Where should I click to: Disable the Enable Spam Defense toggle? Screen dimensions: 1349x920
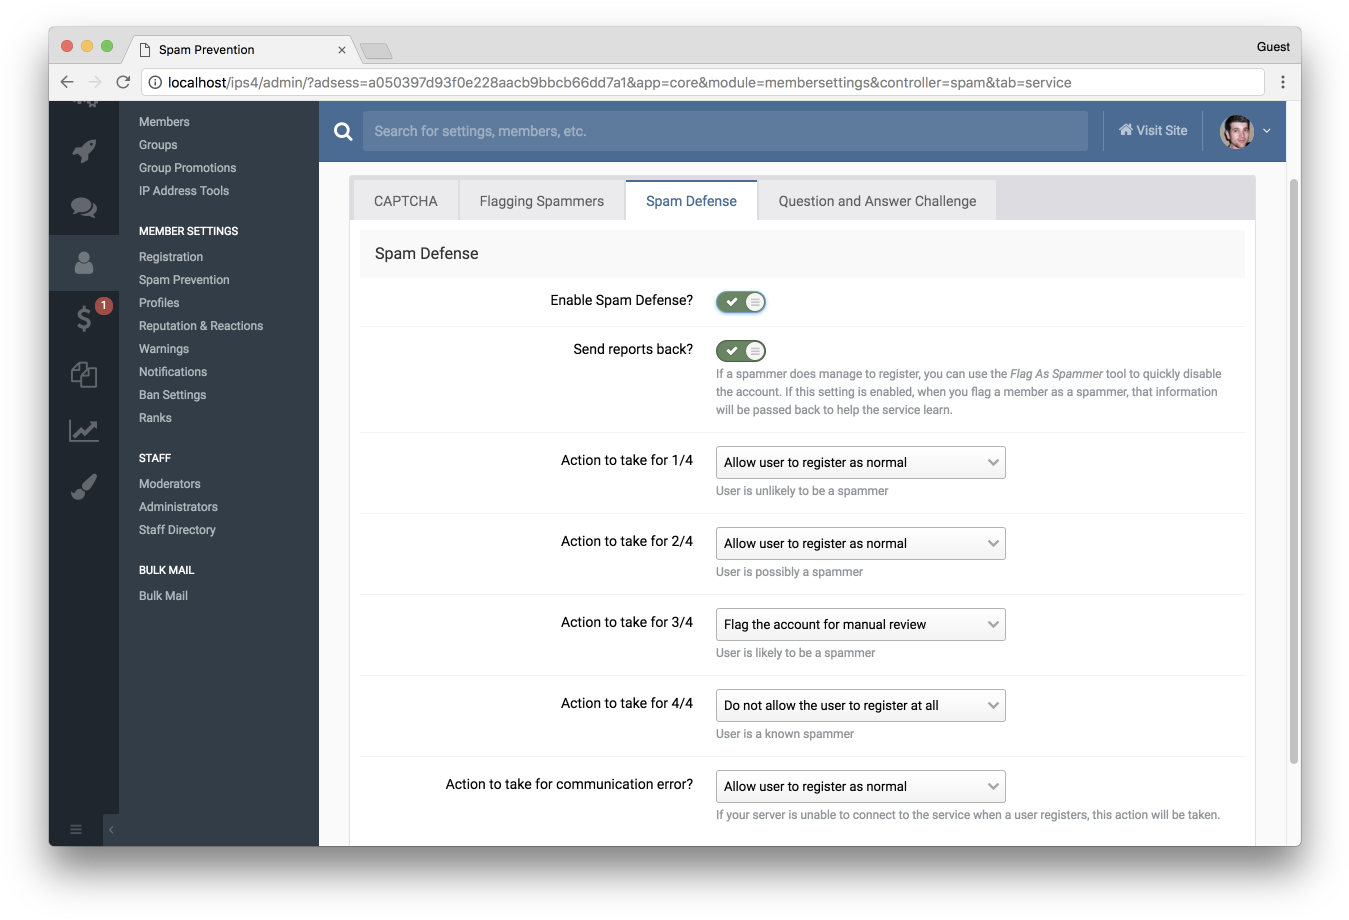[x=741, y=302]
